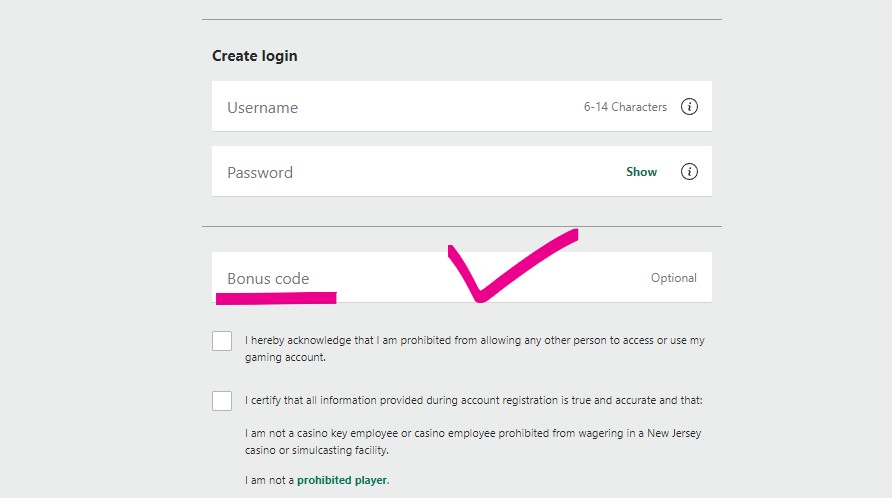Click the "I am not a" statement text
This screenshot has height=498, width=892.
click(269, 480)
